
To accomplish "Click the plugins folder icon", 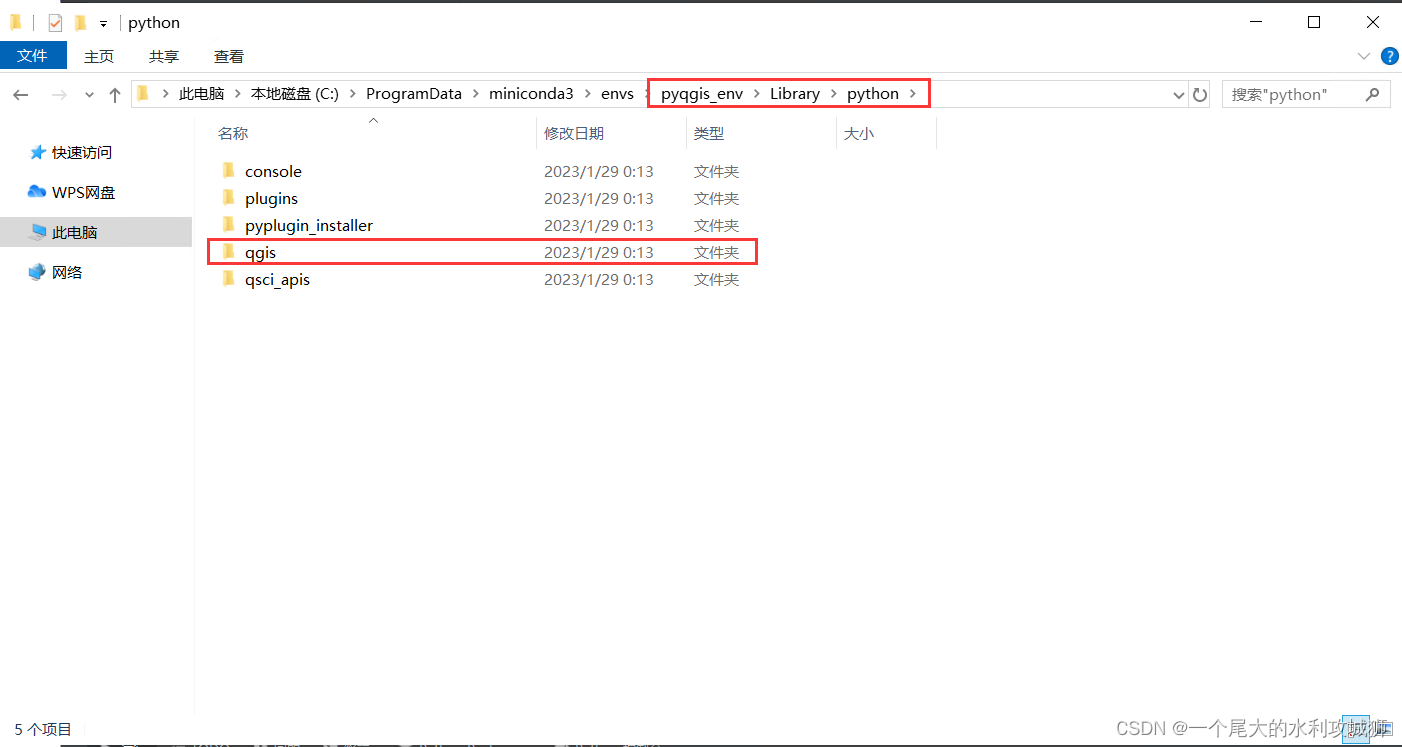I will [228, 198].
